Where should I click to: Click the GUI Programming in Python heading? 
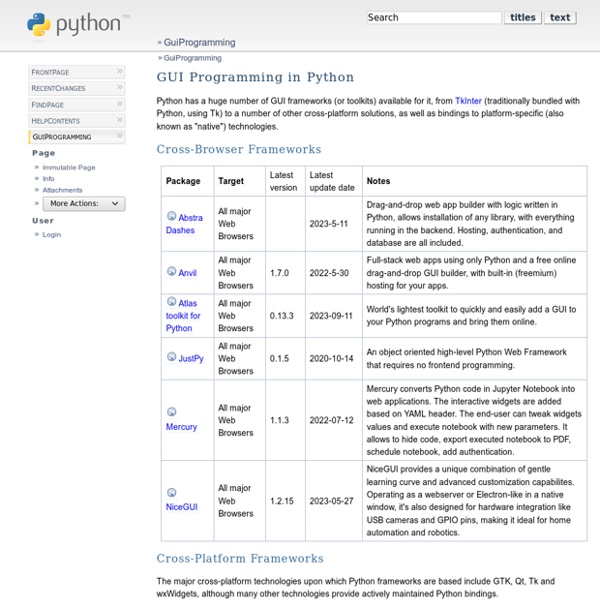point(255,77)
